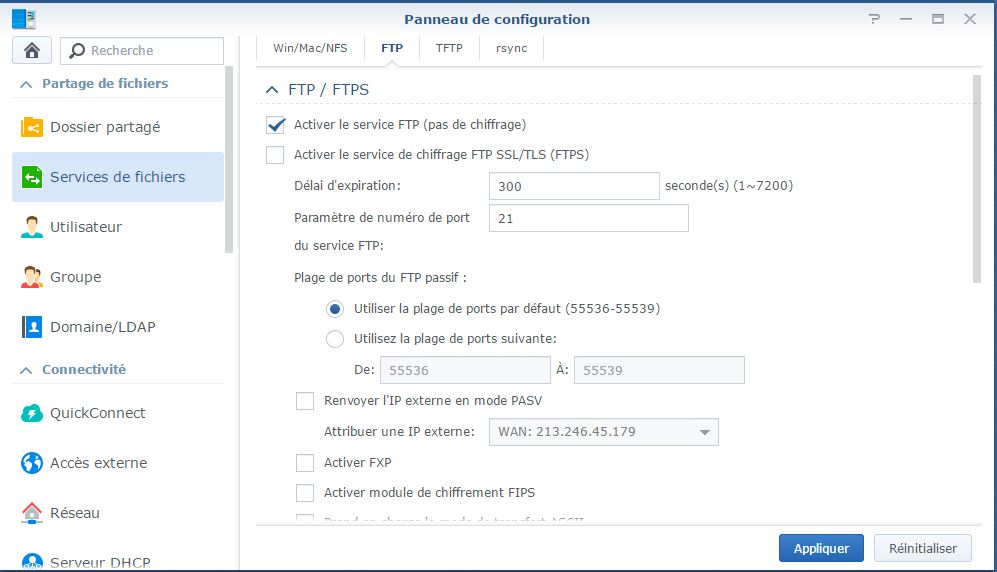This screenshot has height=572, width=997.
Task: Click the FTP port number field showing 21
Action: click(x=589, y=218)
